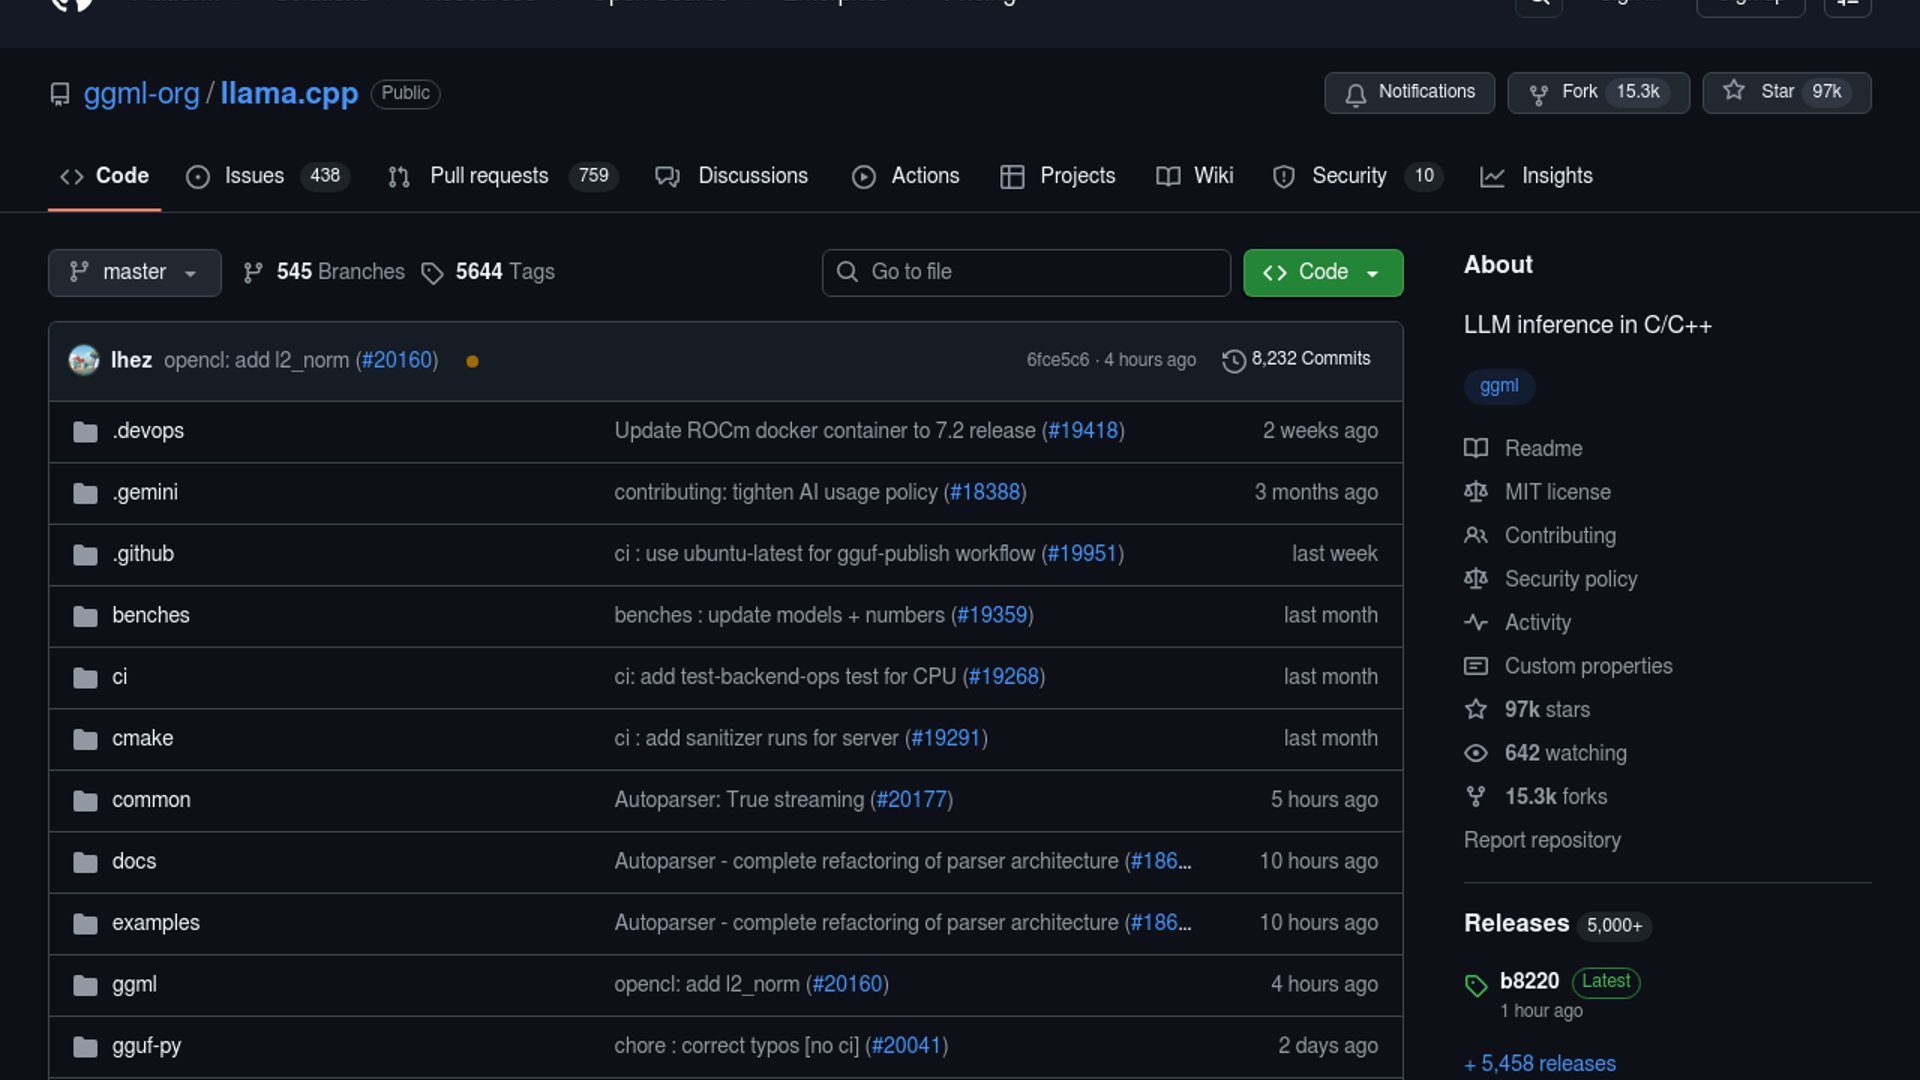Click the eye icon for 642 watching
The width and height of the screenshot is (1920, 1080).
1475,753
